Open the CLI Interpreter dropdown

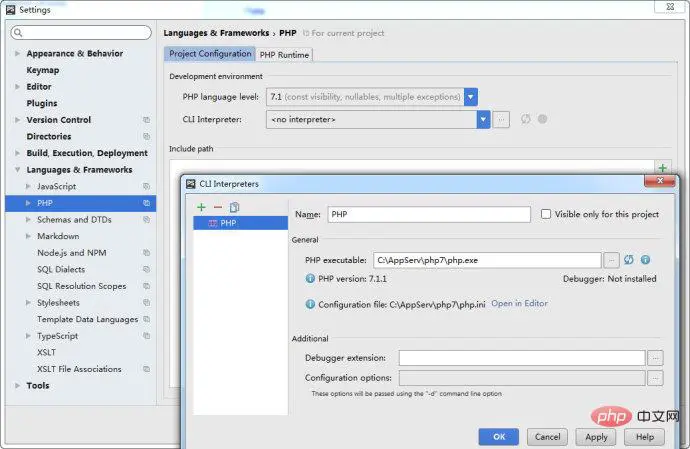483,120
